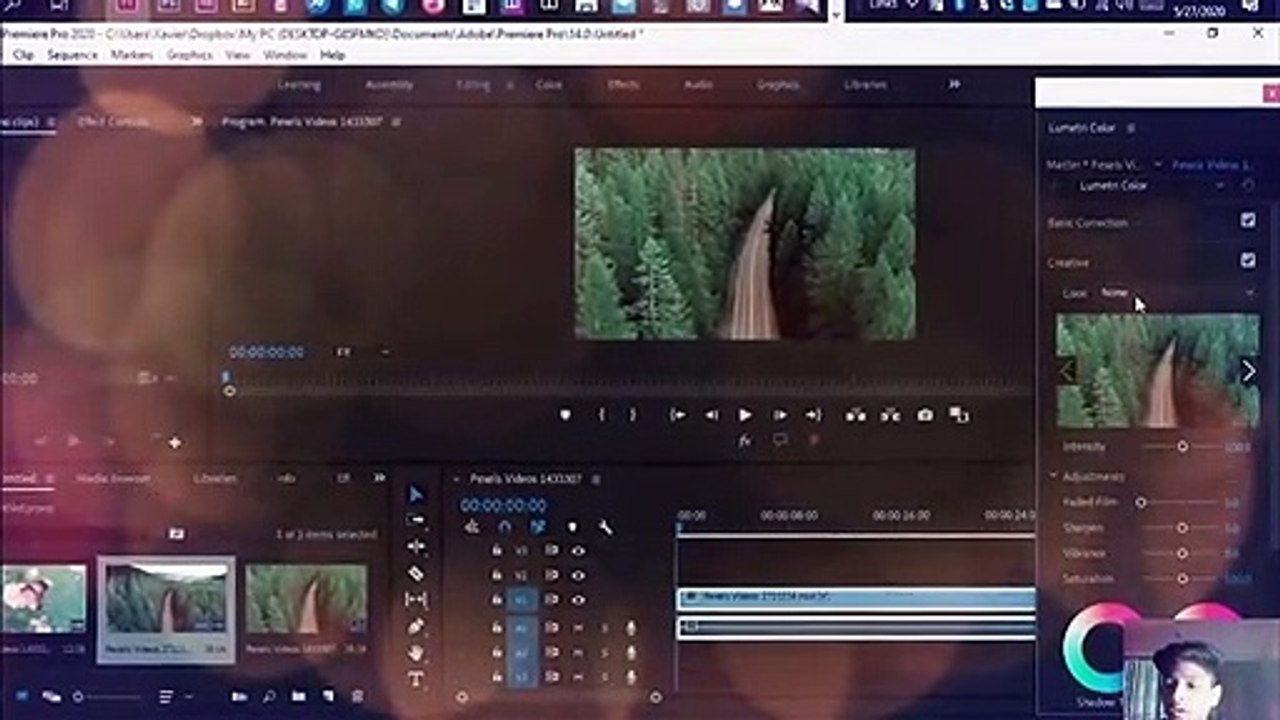Open the Sequence menu
Screen dimensions: 1280x720
point(73,55)
